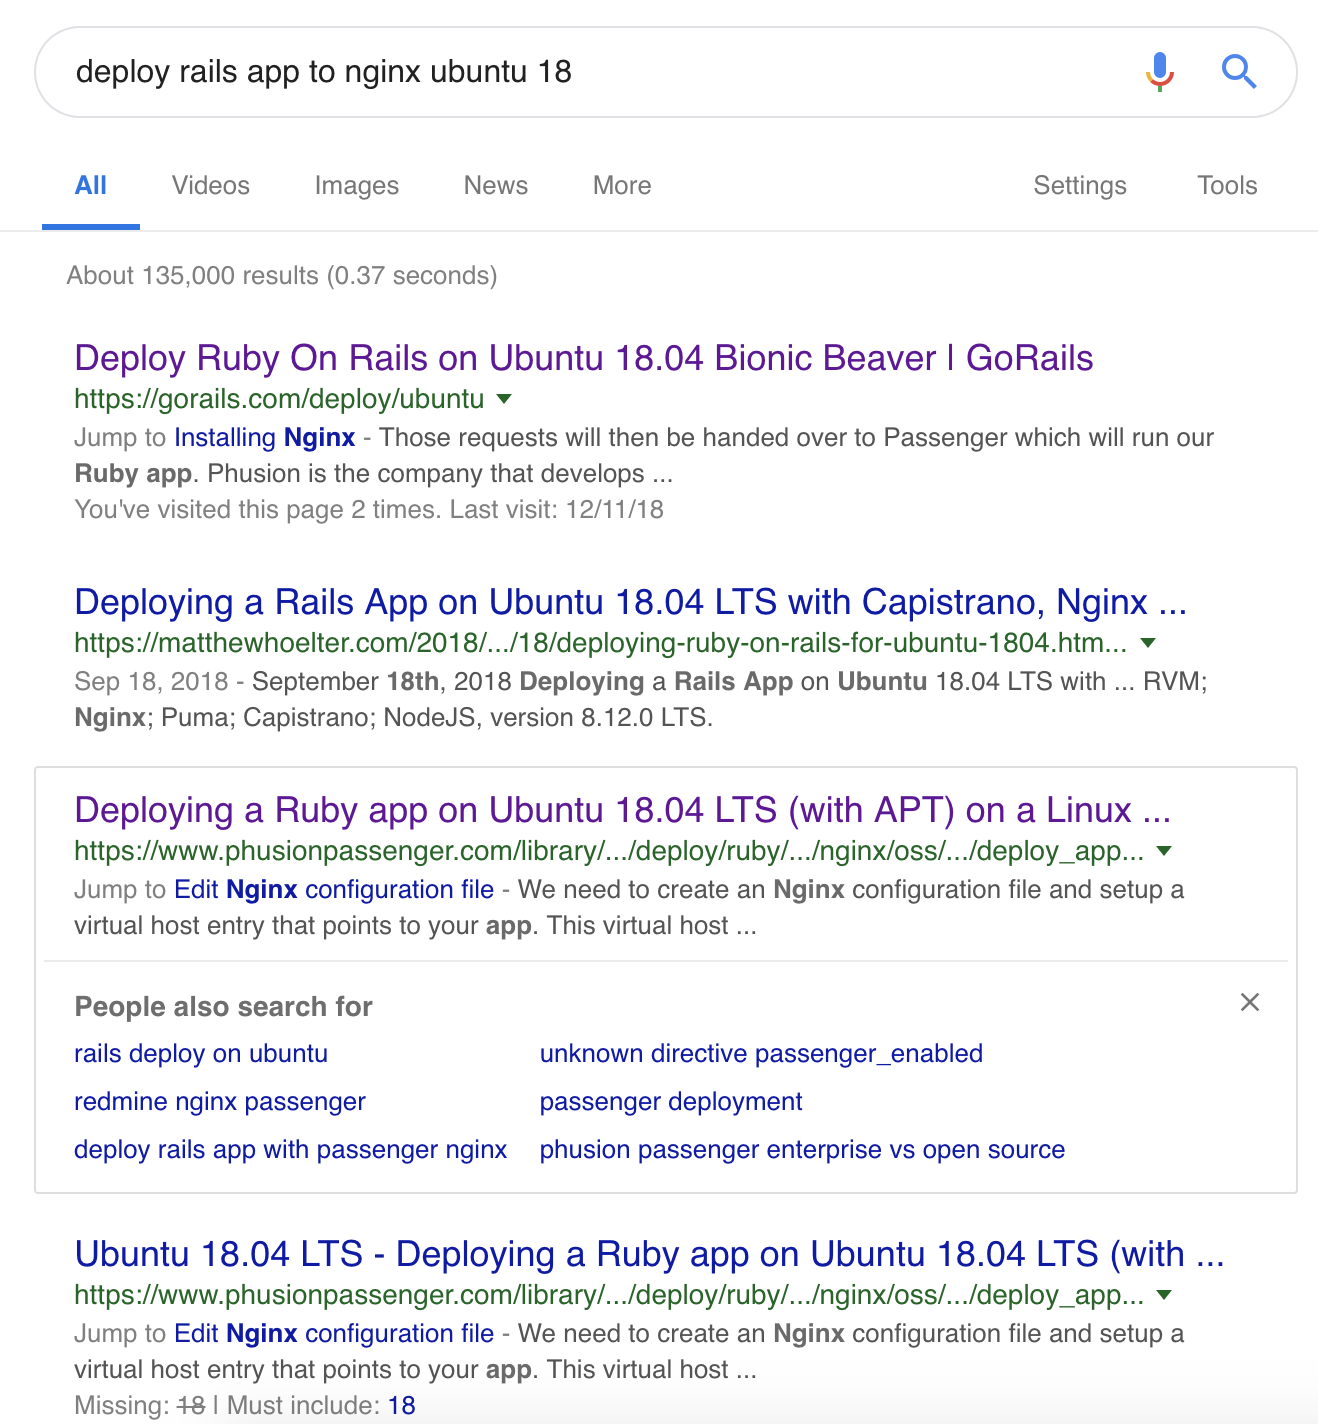Switch to the Images tab
This screenshot has height=1424, width=1318.
[357, 186]
